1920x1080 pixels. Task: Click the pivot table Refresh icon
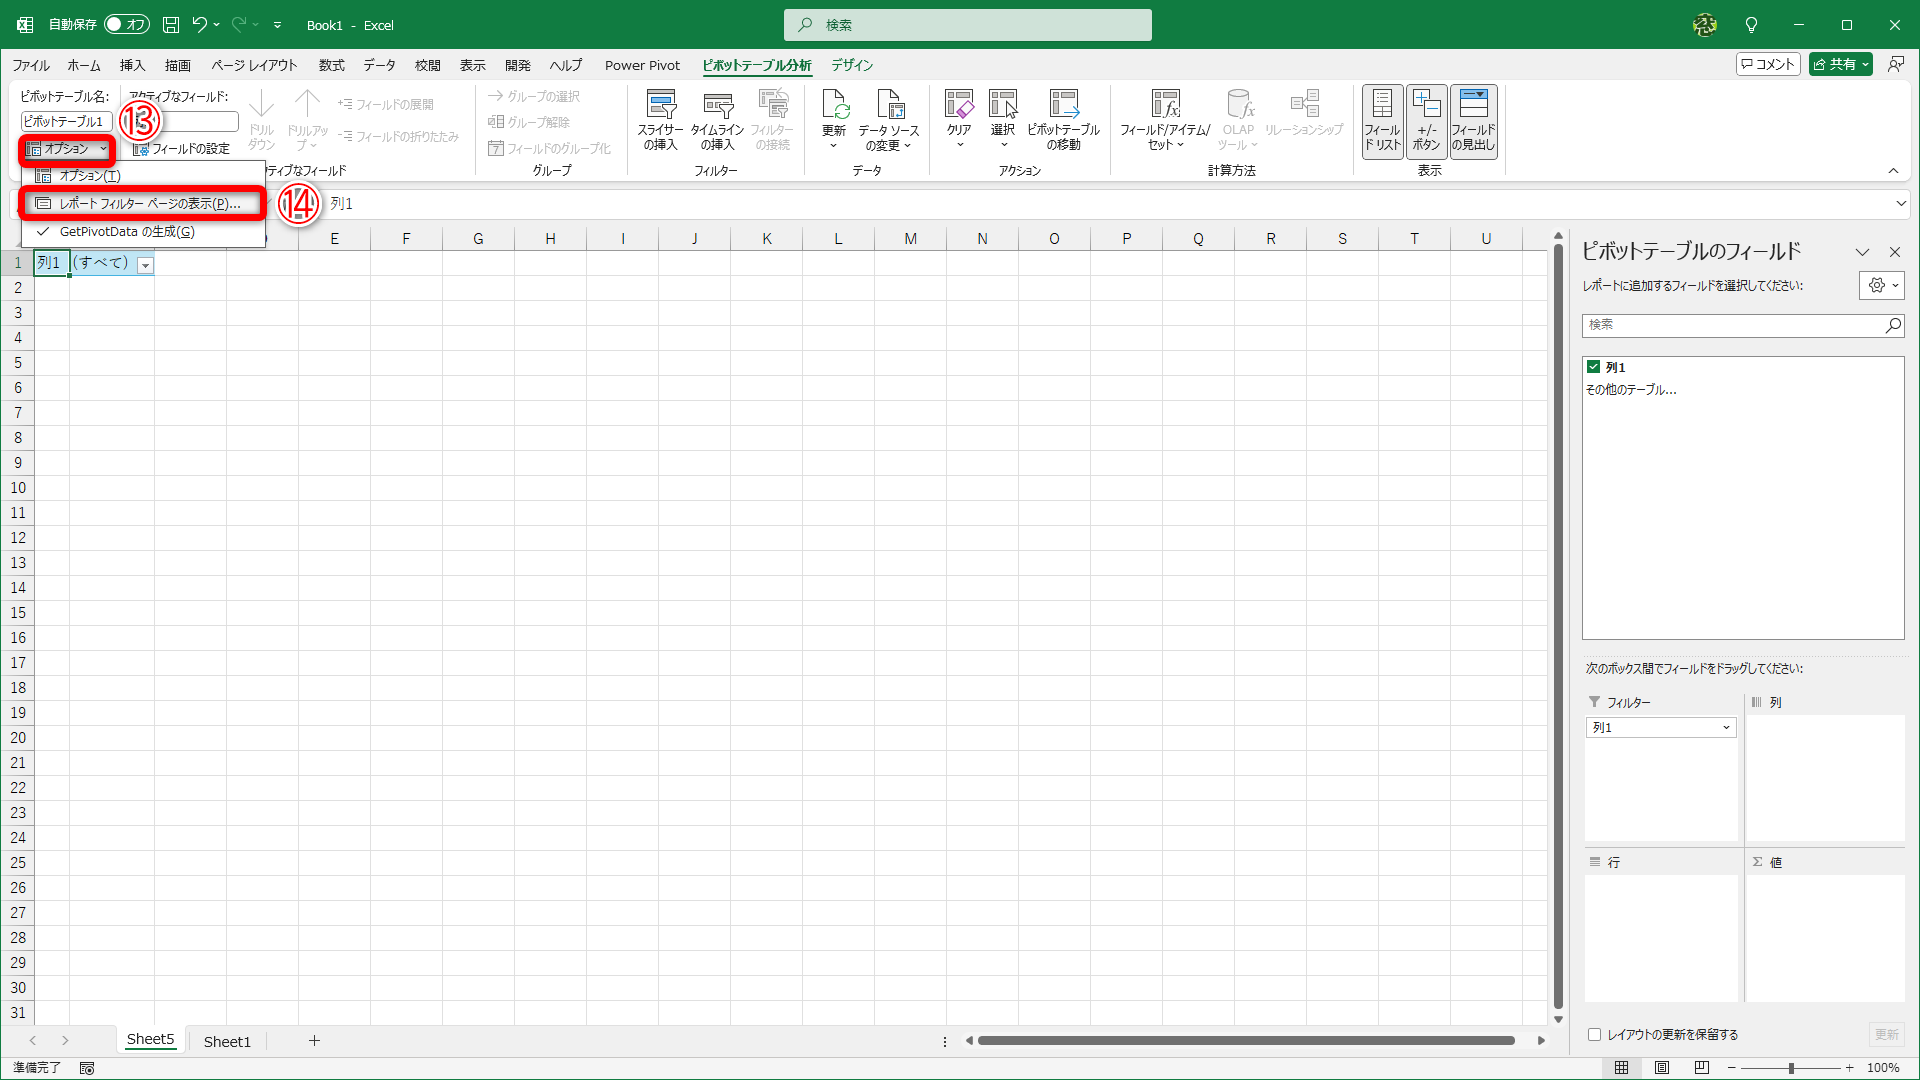point(834,105)
